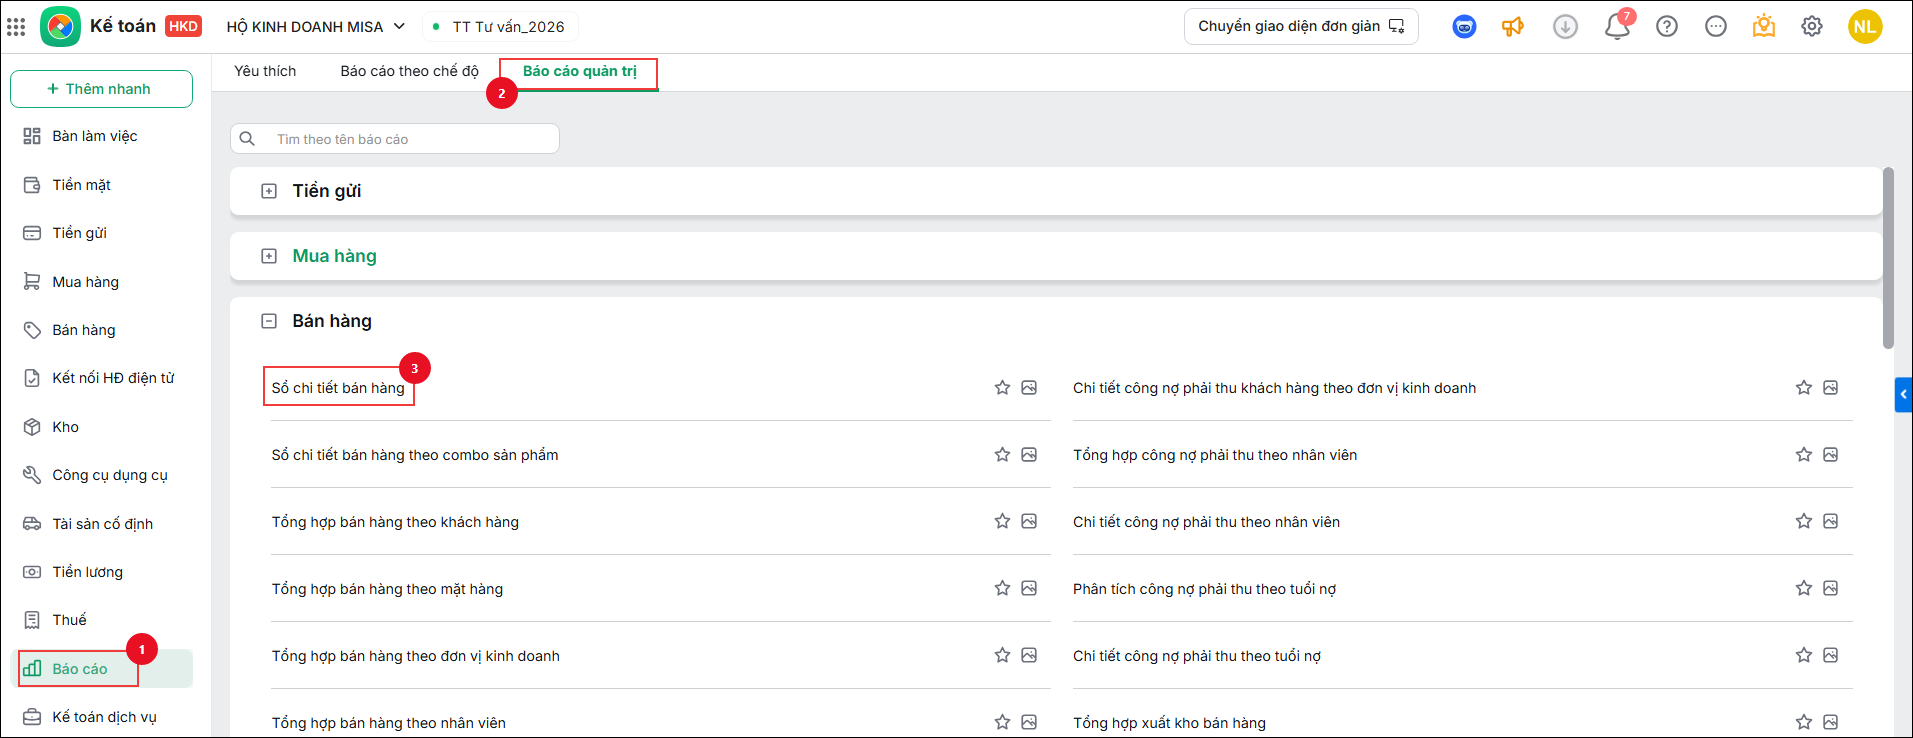Open Thuế in the sidebar
This screenshot has height=738, width=1913.
[101, 620]
